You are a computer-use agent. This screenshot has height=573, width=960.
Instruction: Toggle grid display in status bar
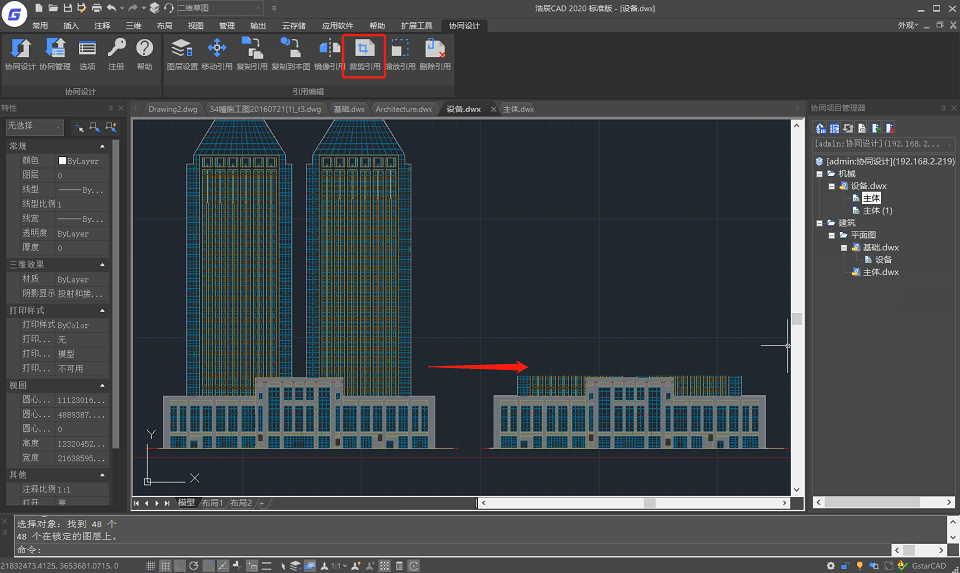[165, 566]
